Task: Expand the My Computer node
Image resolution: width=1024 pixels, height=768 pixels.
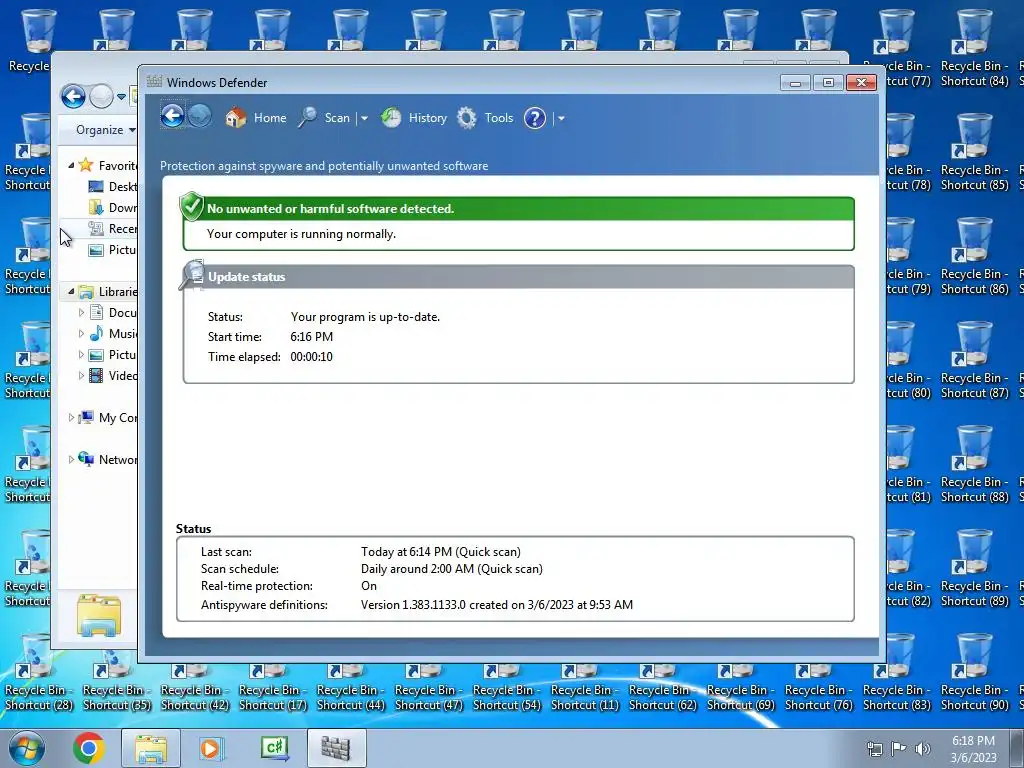Action: (71, 417)
